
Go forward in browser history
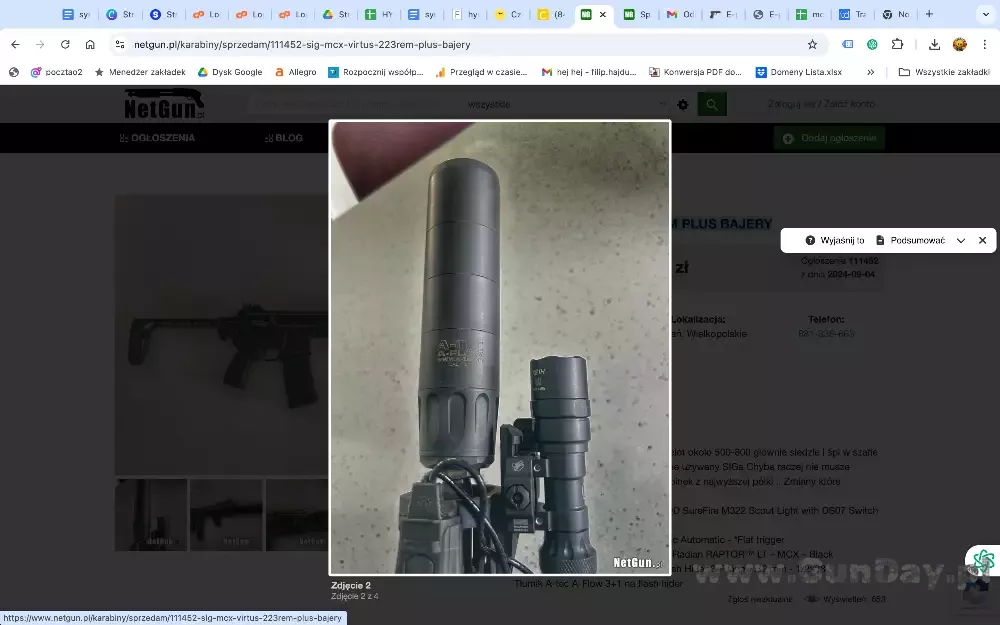tap(40, 45)
